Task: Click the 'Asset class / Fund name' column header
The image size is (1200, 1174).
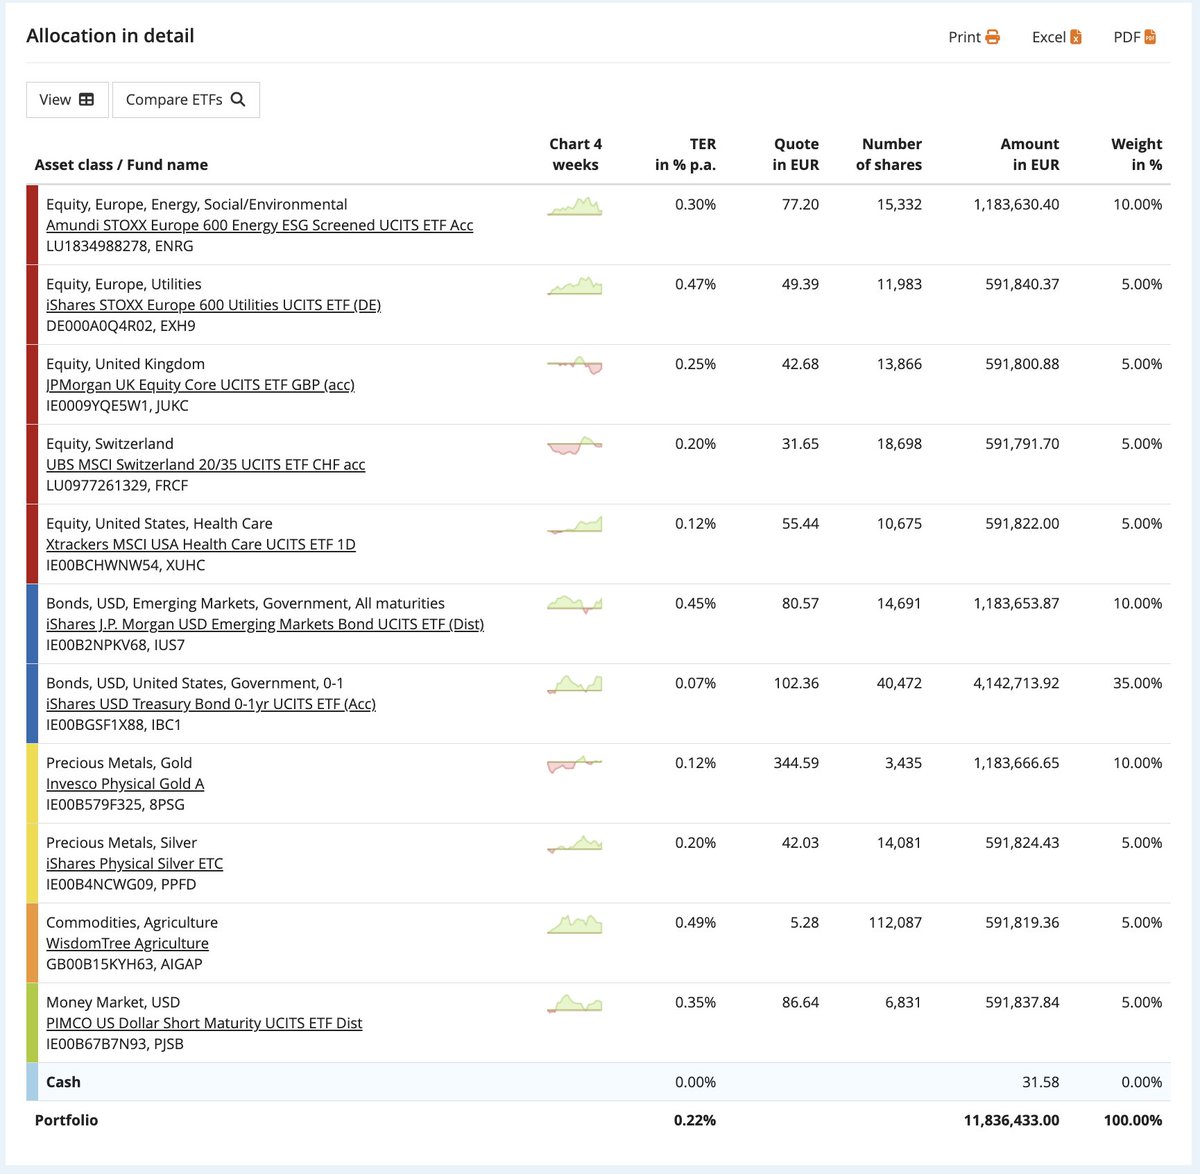Action: [x=121, y=165]
